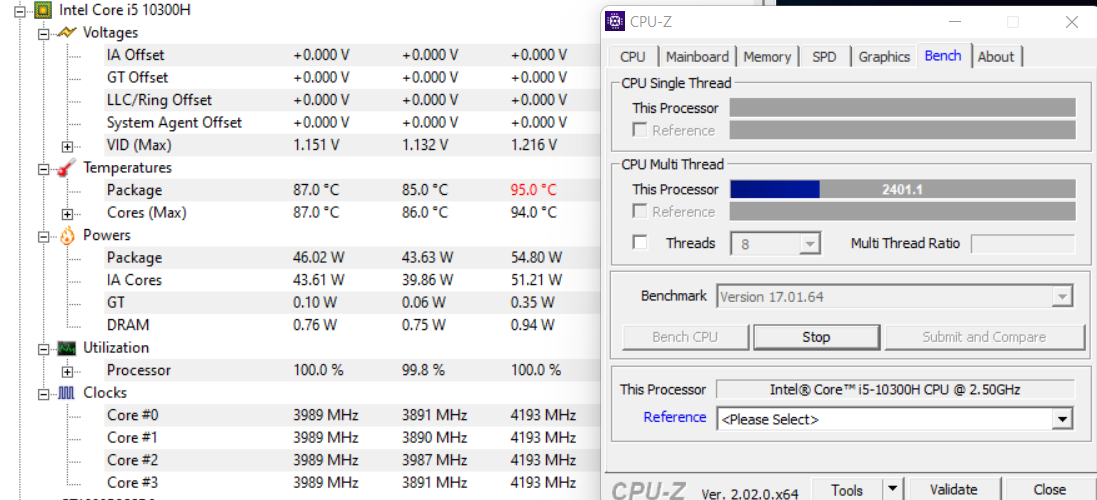Collapse the Intel Core i5 10300H tree node

click(20, 10)
